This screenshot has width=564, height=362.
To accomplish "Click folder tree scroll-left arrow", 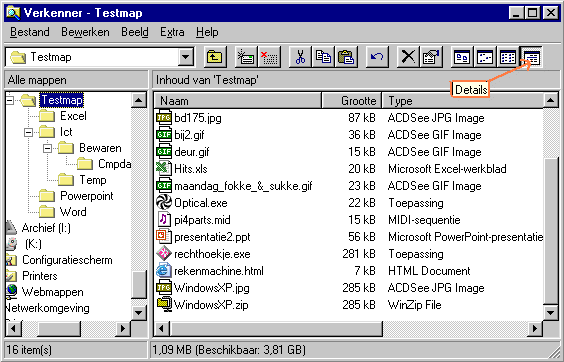I will 14,328.
